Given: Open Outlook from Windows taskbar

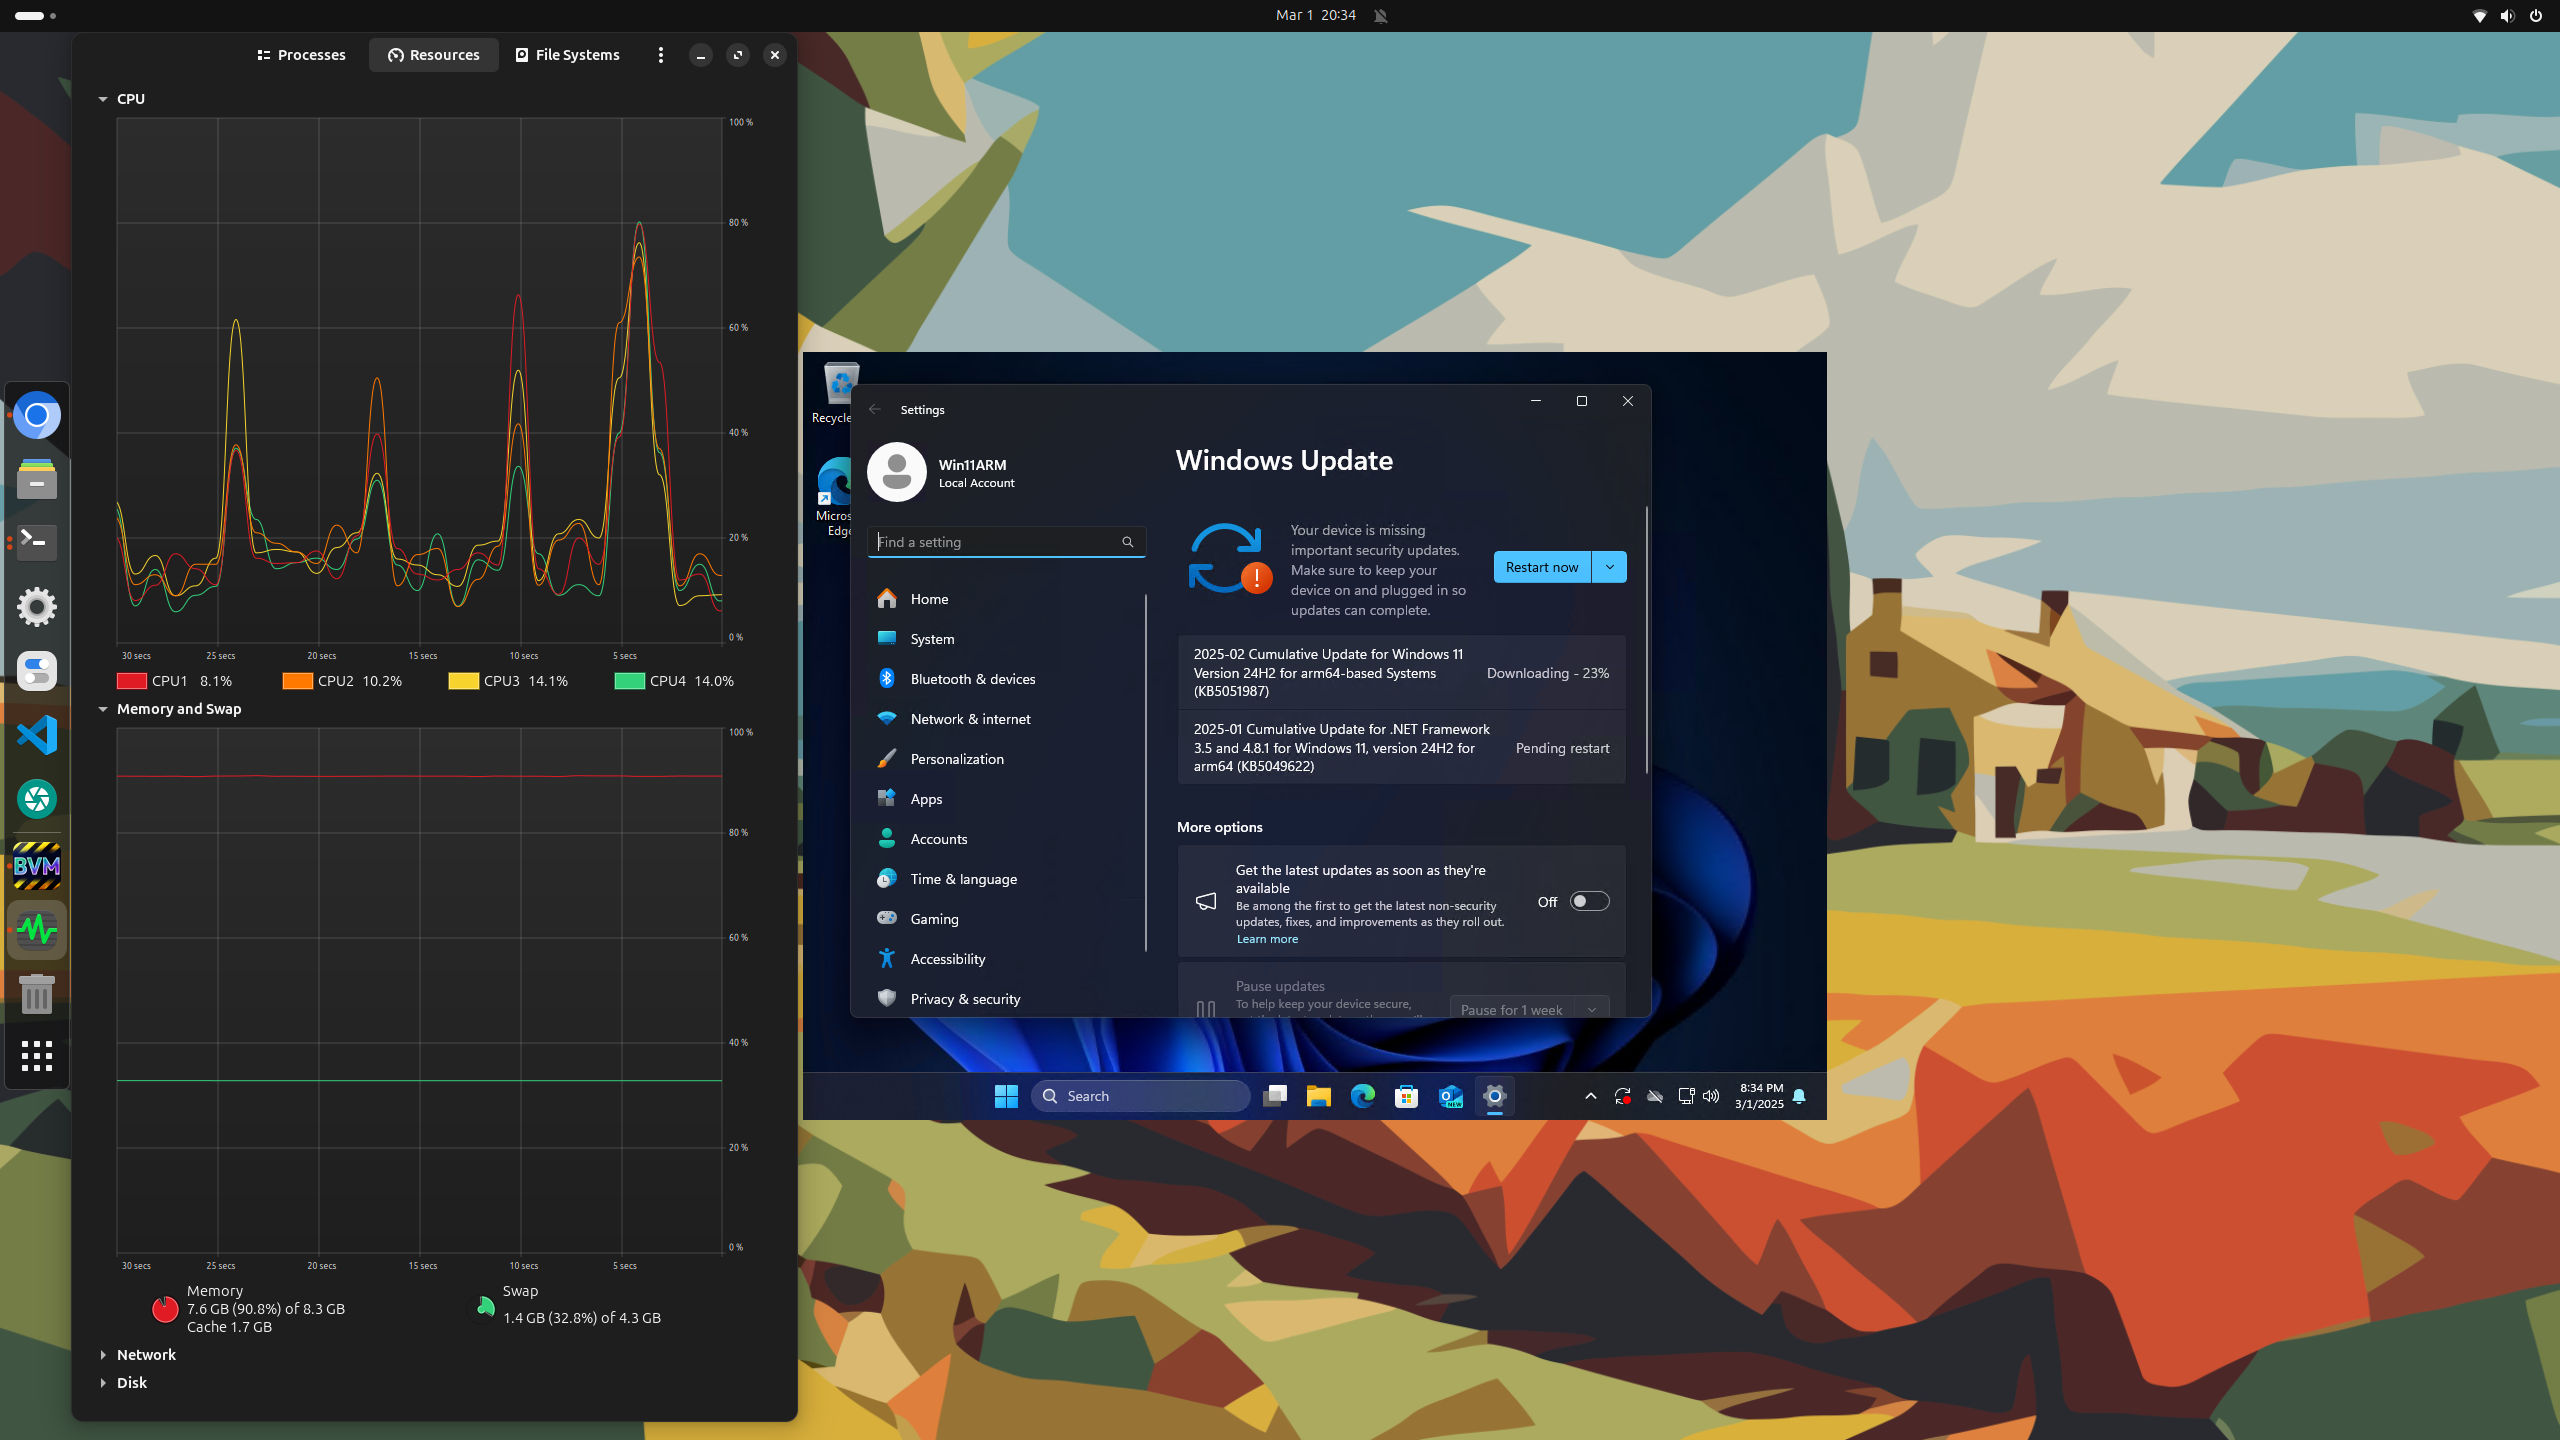Looking at the screenshot, I should tap(1451, 1096).
